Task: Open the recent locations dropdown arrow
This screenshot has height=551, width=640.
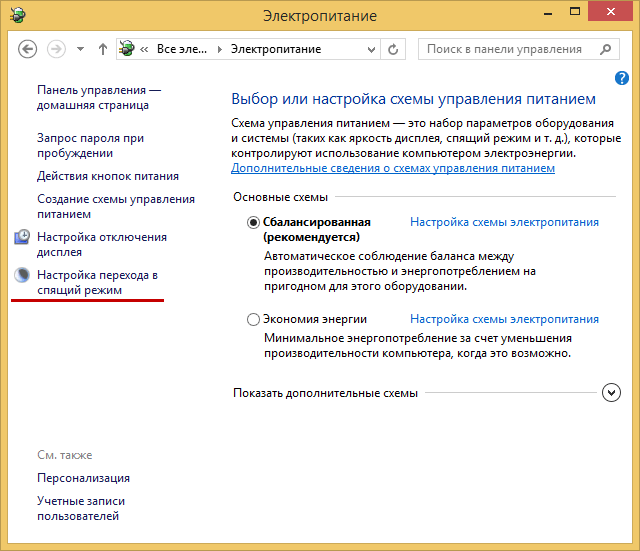Action: tap(82, 49)
